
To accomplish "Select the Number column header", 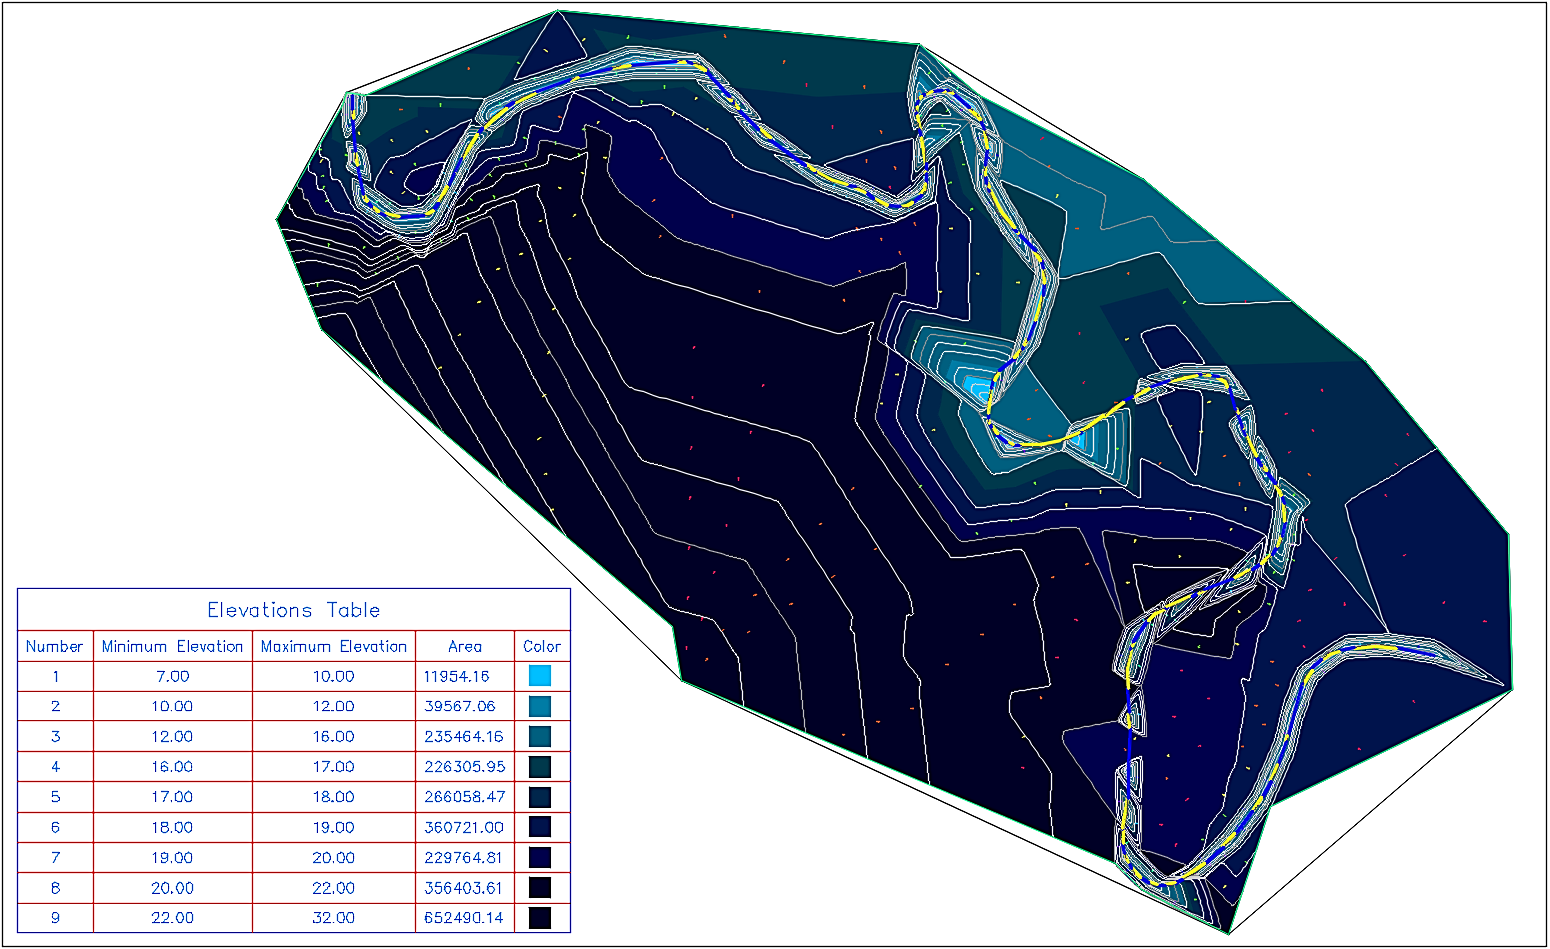I will click(x=55, y=646).
